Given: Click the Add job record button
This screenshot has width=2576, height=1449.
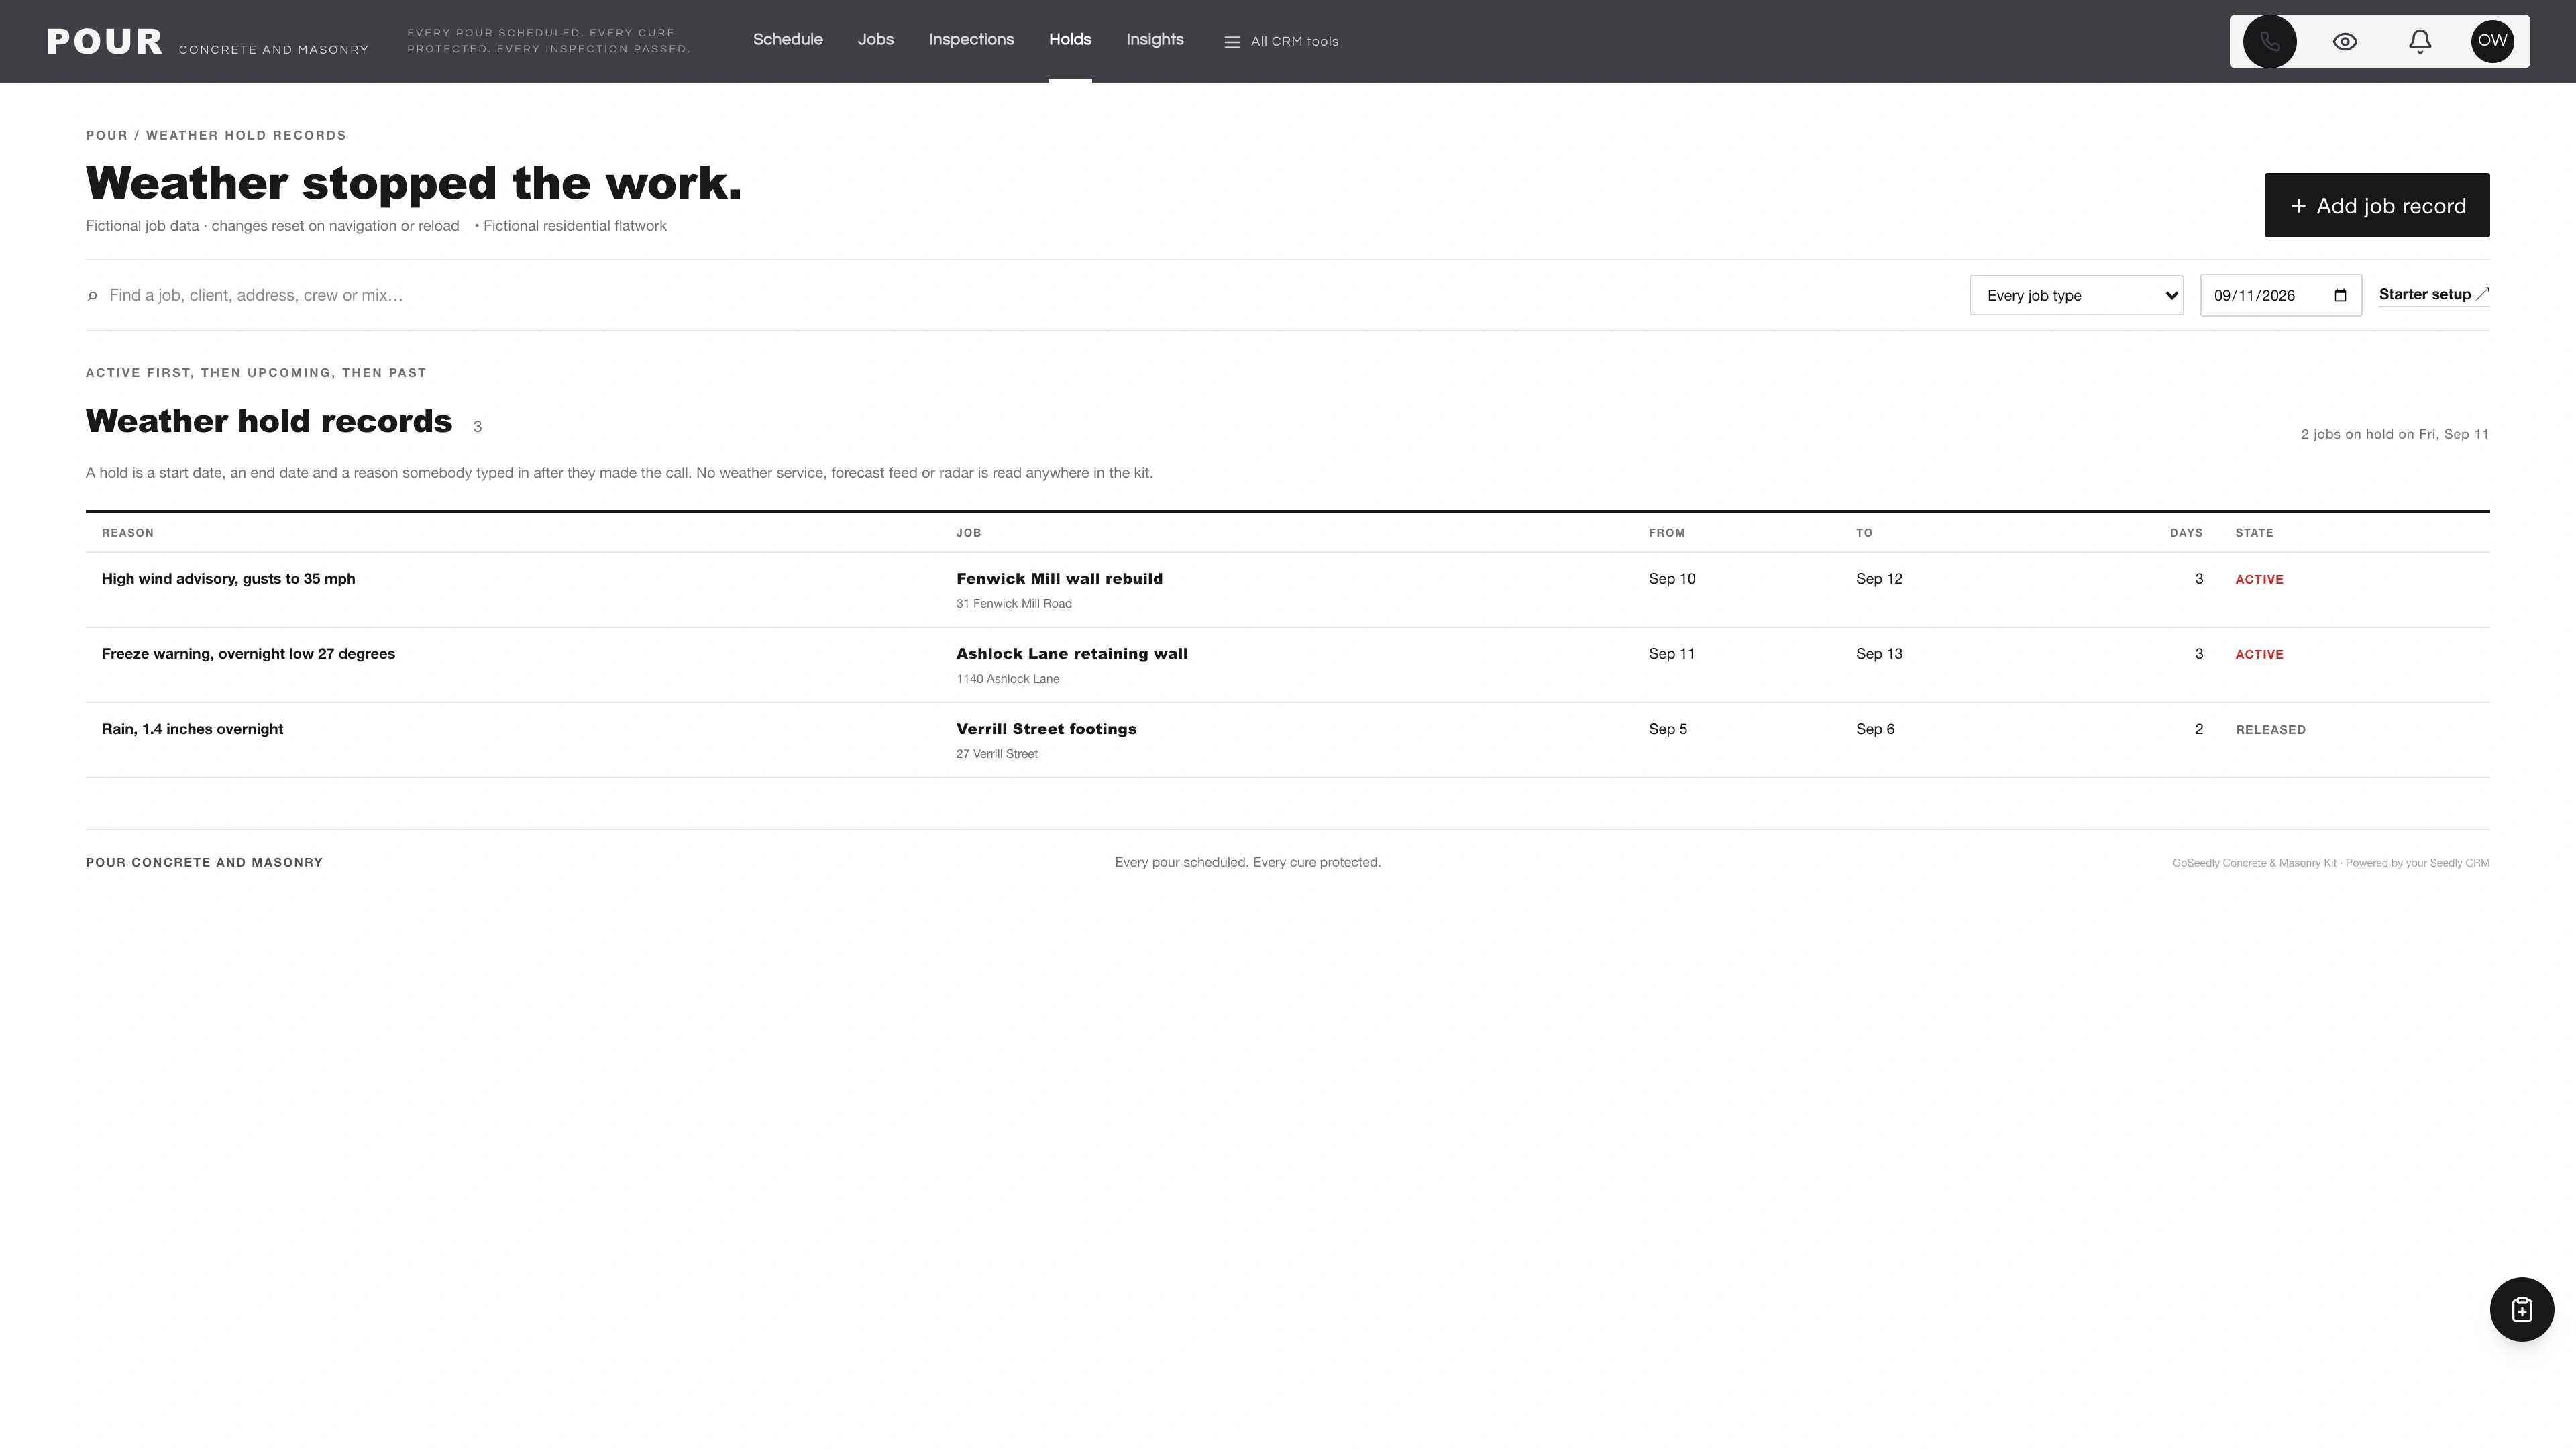Looking at the screenshot, I should click(2376, 205).
